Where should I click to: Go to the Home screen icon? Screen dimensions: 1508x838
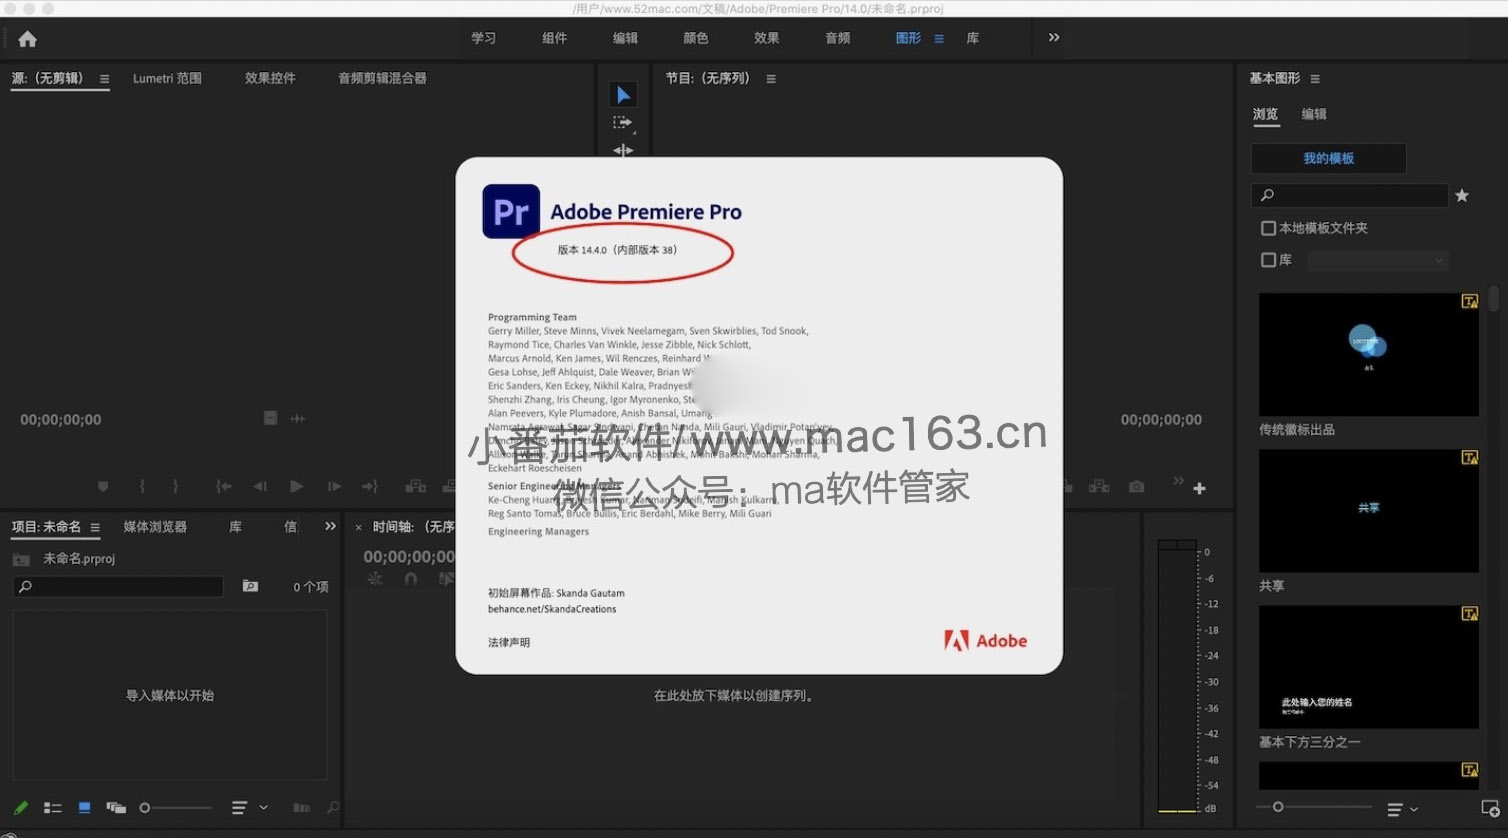27,39
